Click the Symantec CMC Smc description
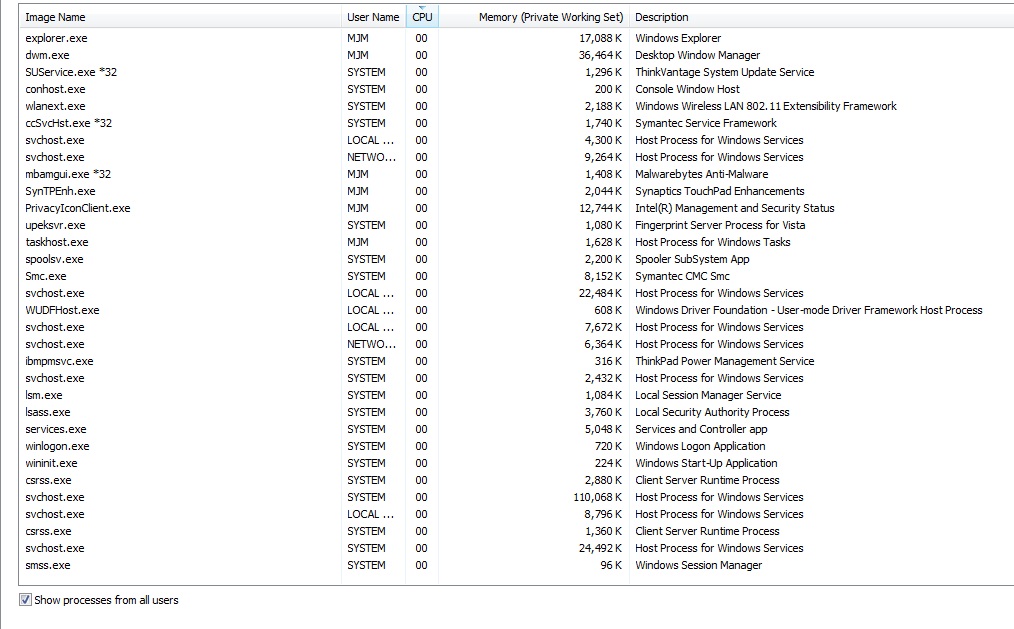 pos(682,277)
